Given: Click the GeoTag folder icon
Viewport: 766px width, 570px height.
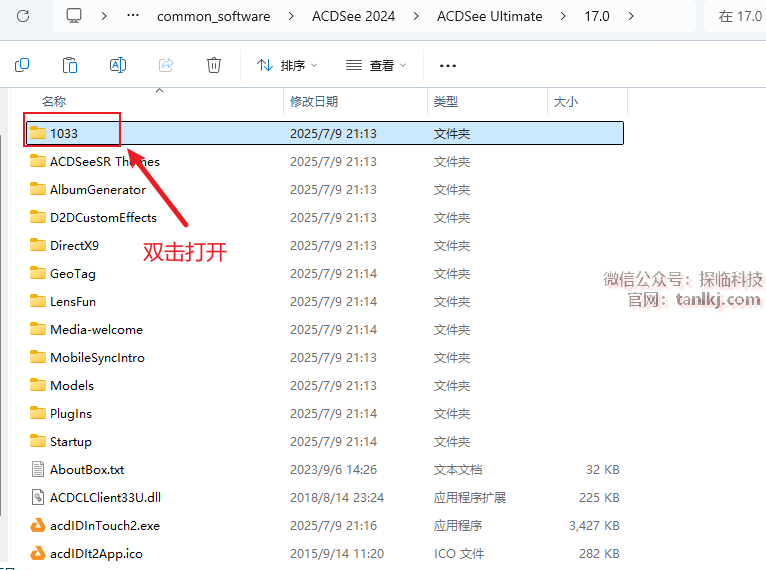Looking at the screenshot, I should [38, 273].
